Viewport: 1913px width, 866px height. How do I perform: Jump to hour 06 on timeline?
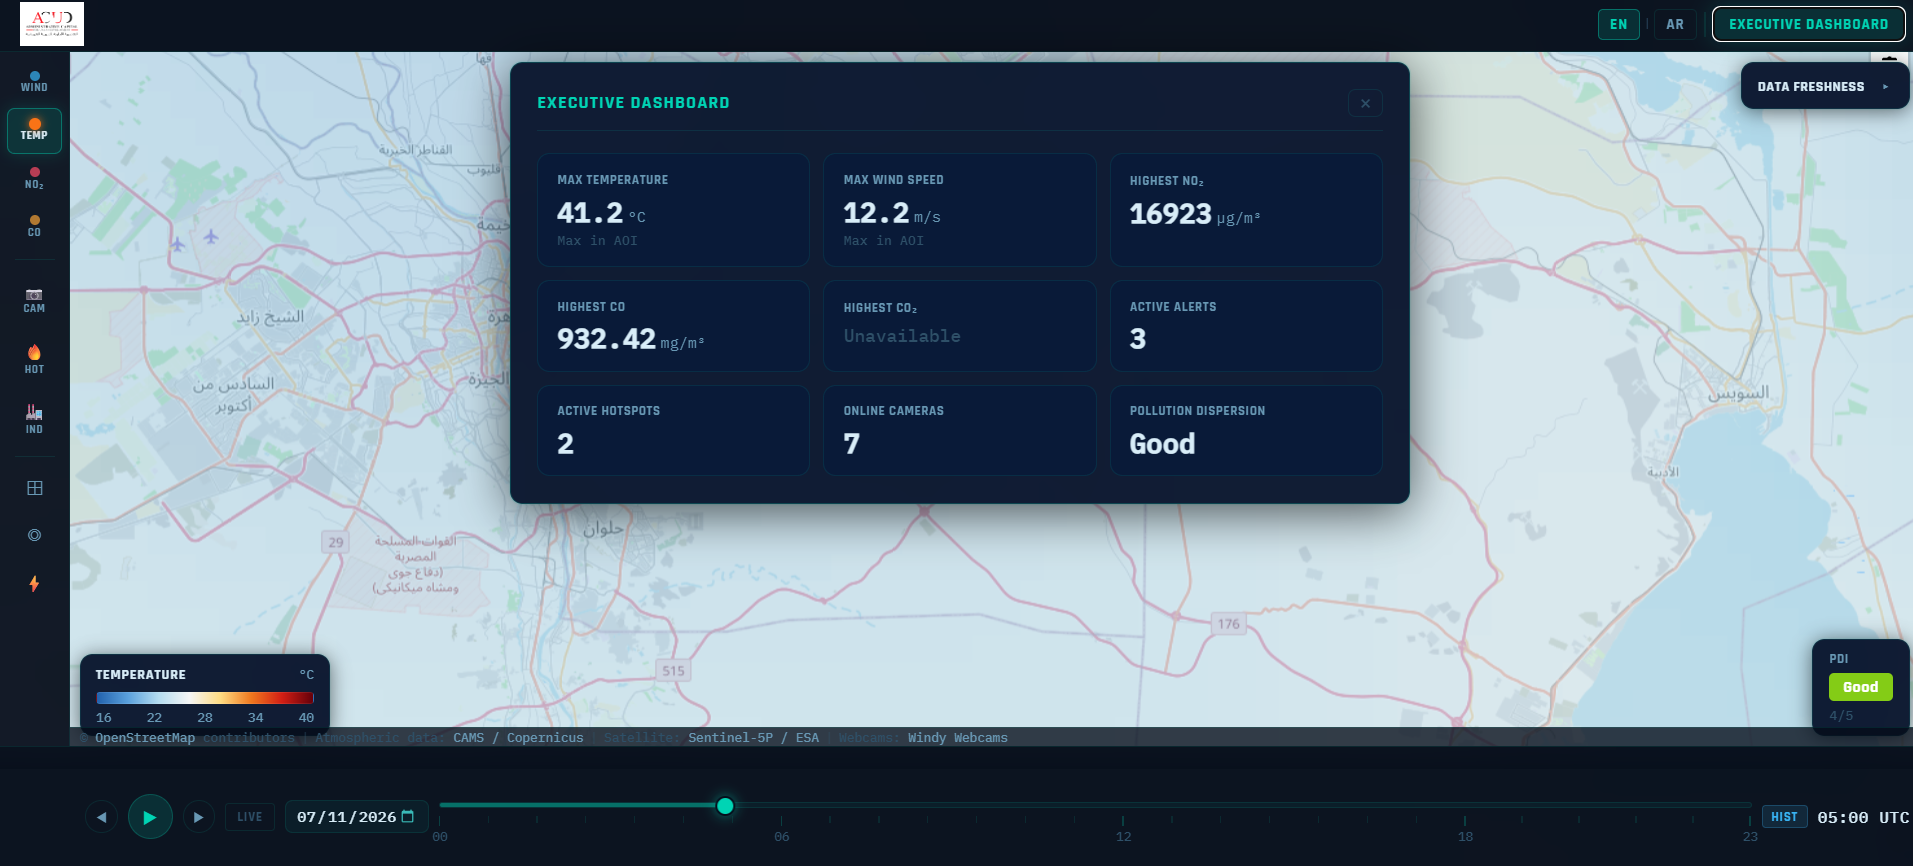782,836
